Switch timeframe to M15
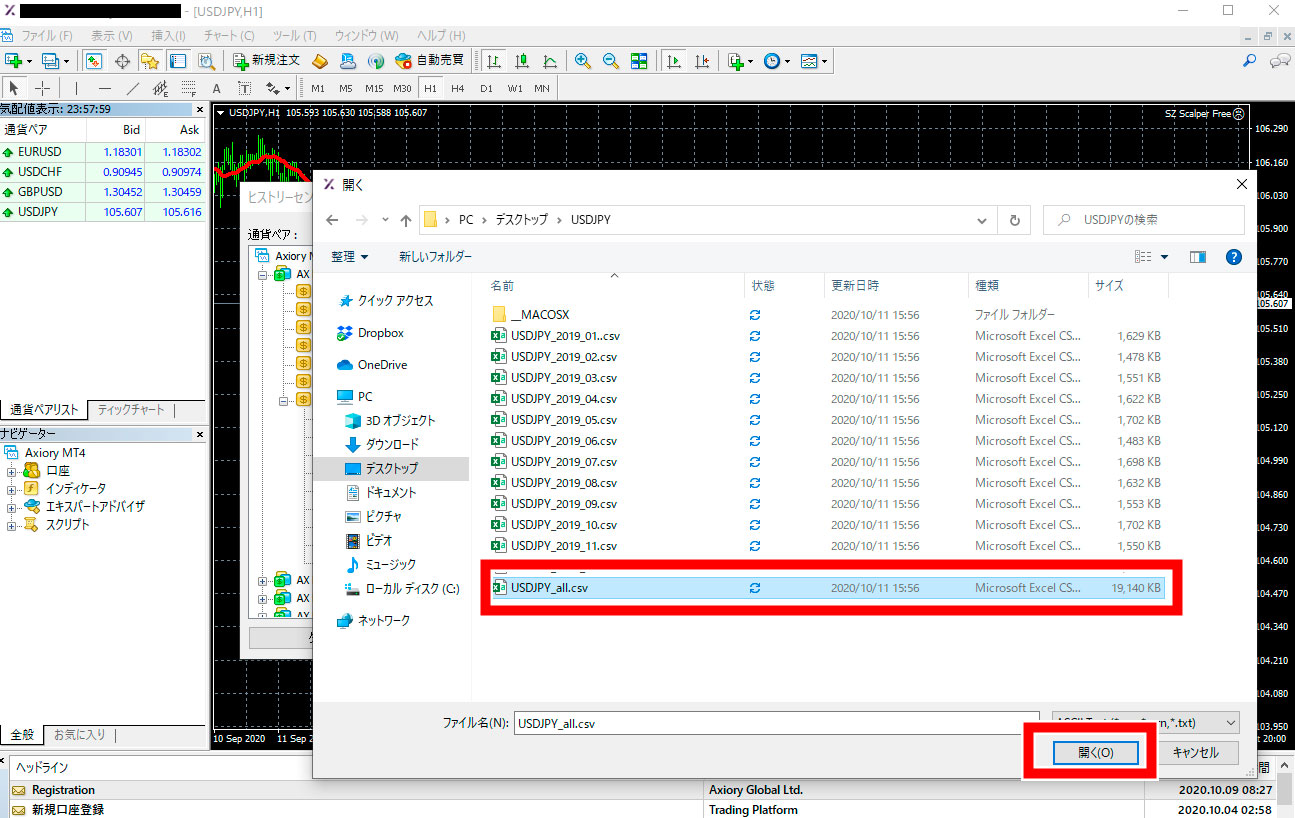The image size is (1295, 818). coord(374,88)
